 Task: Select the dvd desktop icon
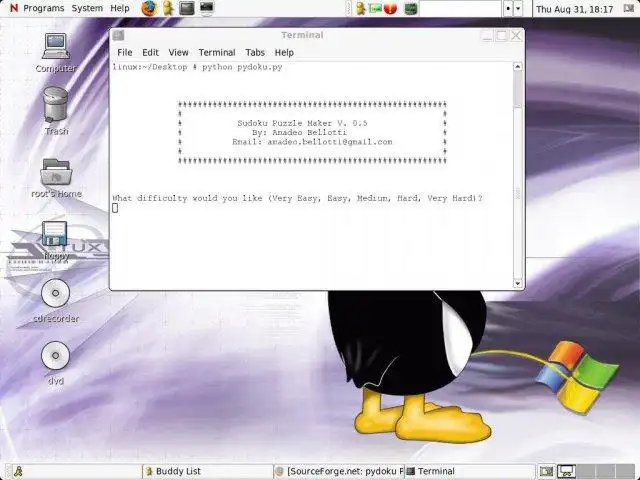(56, 363)
